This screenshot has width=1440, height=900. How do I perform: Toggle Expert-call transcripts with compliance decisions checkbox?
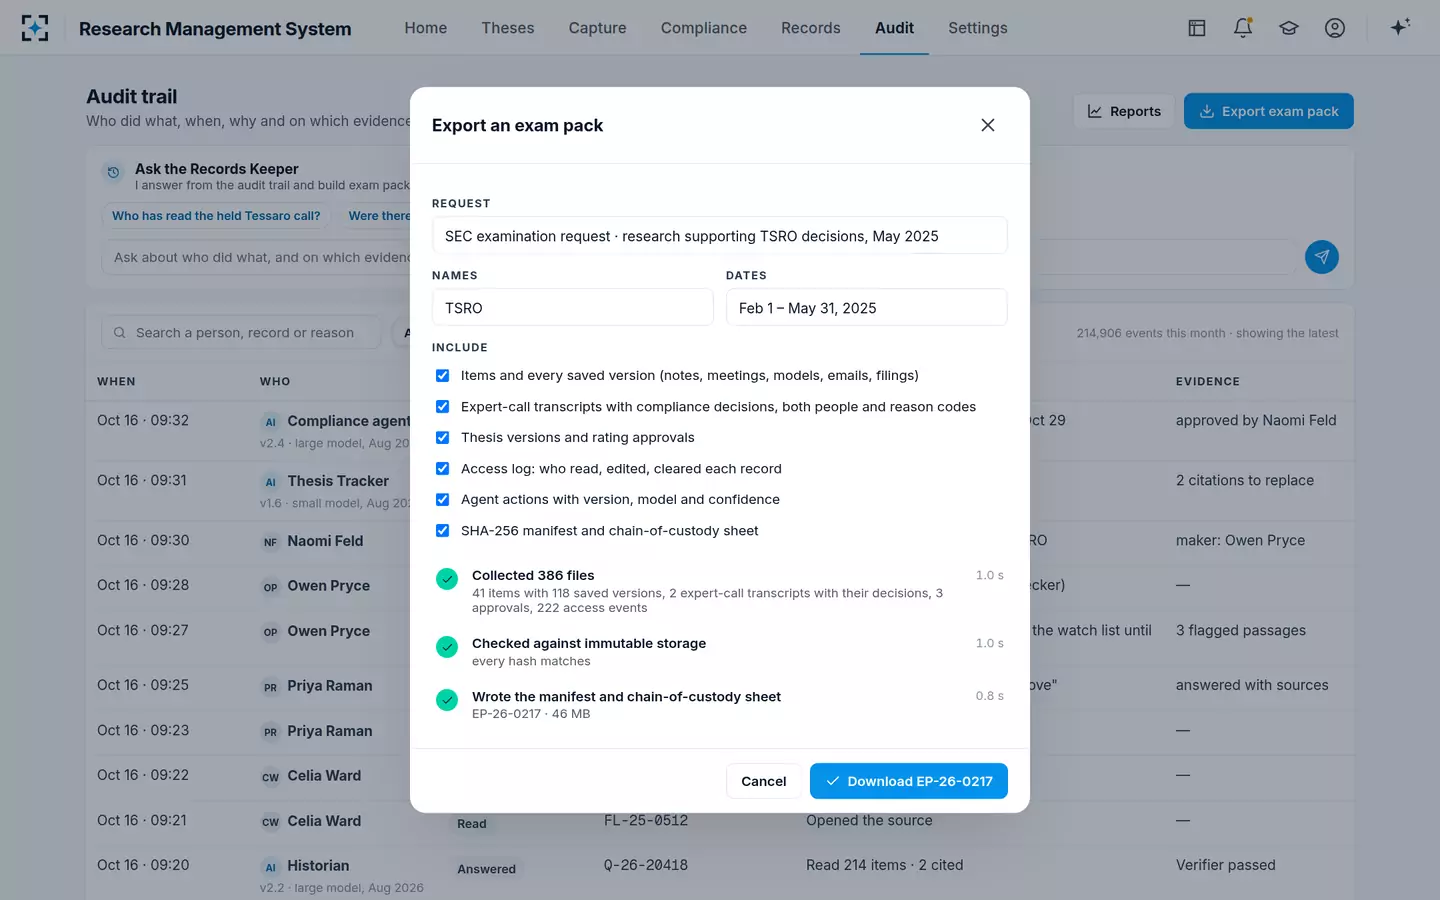pyautogui.click(x=442, y=407)
